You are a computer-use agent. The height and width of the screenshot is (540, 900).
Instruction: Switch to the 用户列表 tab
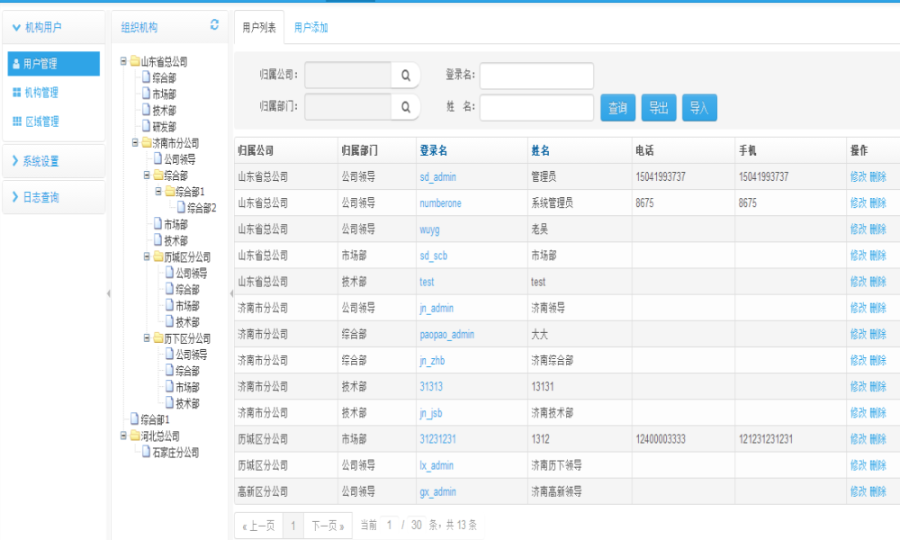[259, 27]
